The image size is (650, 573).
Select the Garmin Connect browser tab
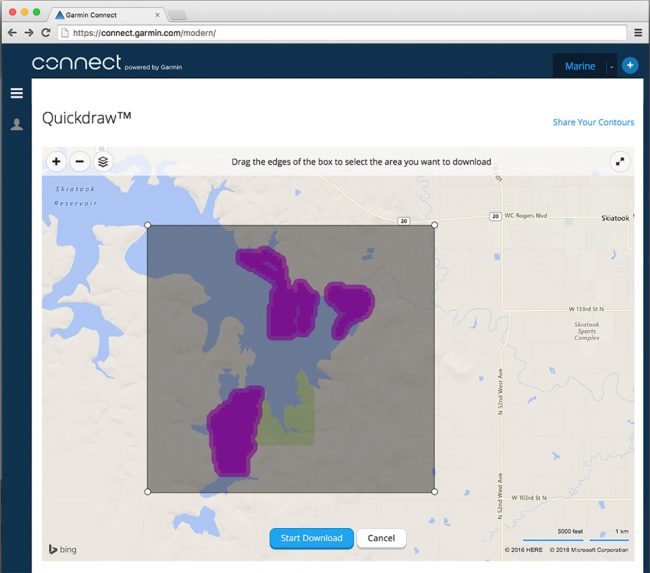point(106,15)
